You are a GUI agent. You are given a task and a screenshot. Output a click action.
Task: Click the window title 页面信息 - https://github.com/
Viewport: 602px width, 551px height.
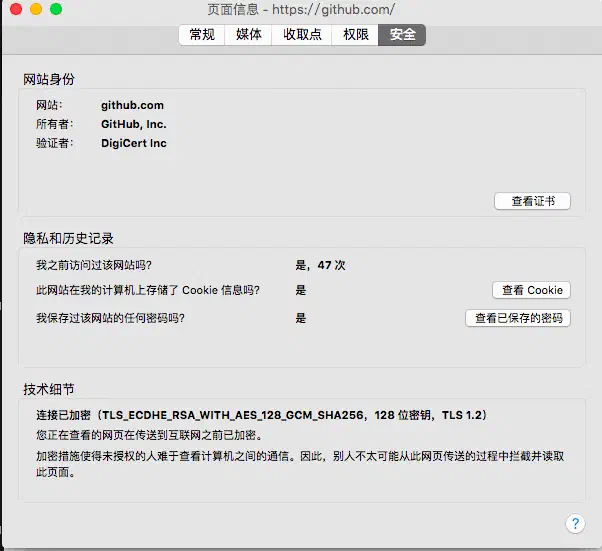[x=301, y=9]
